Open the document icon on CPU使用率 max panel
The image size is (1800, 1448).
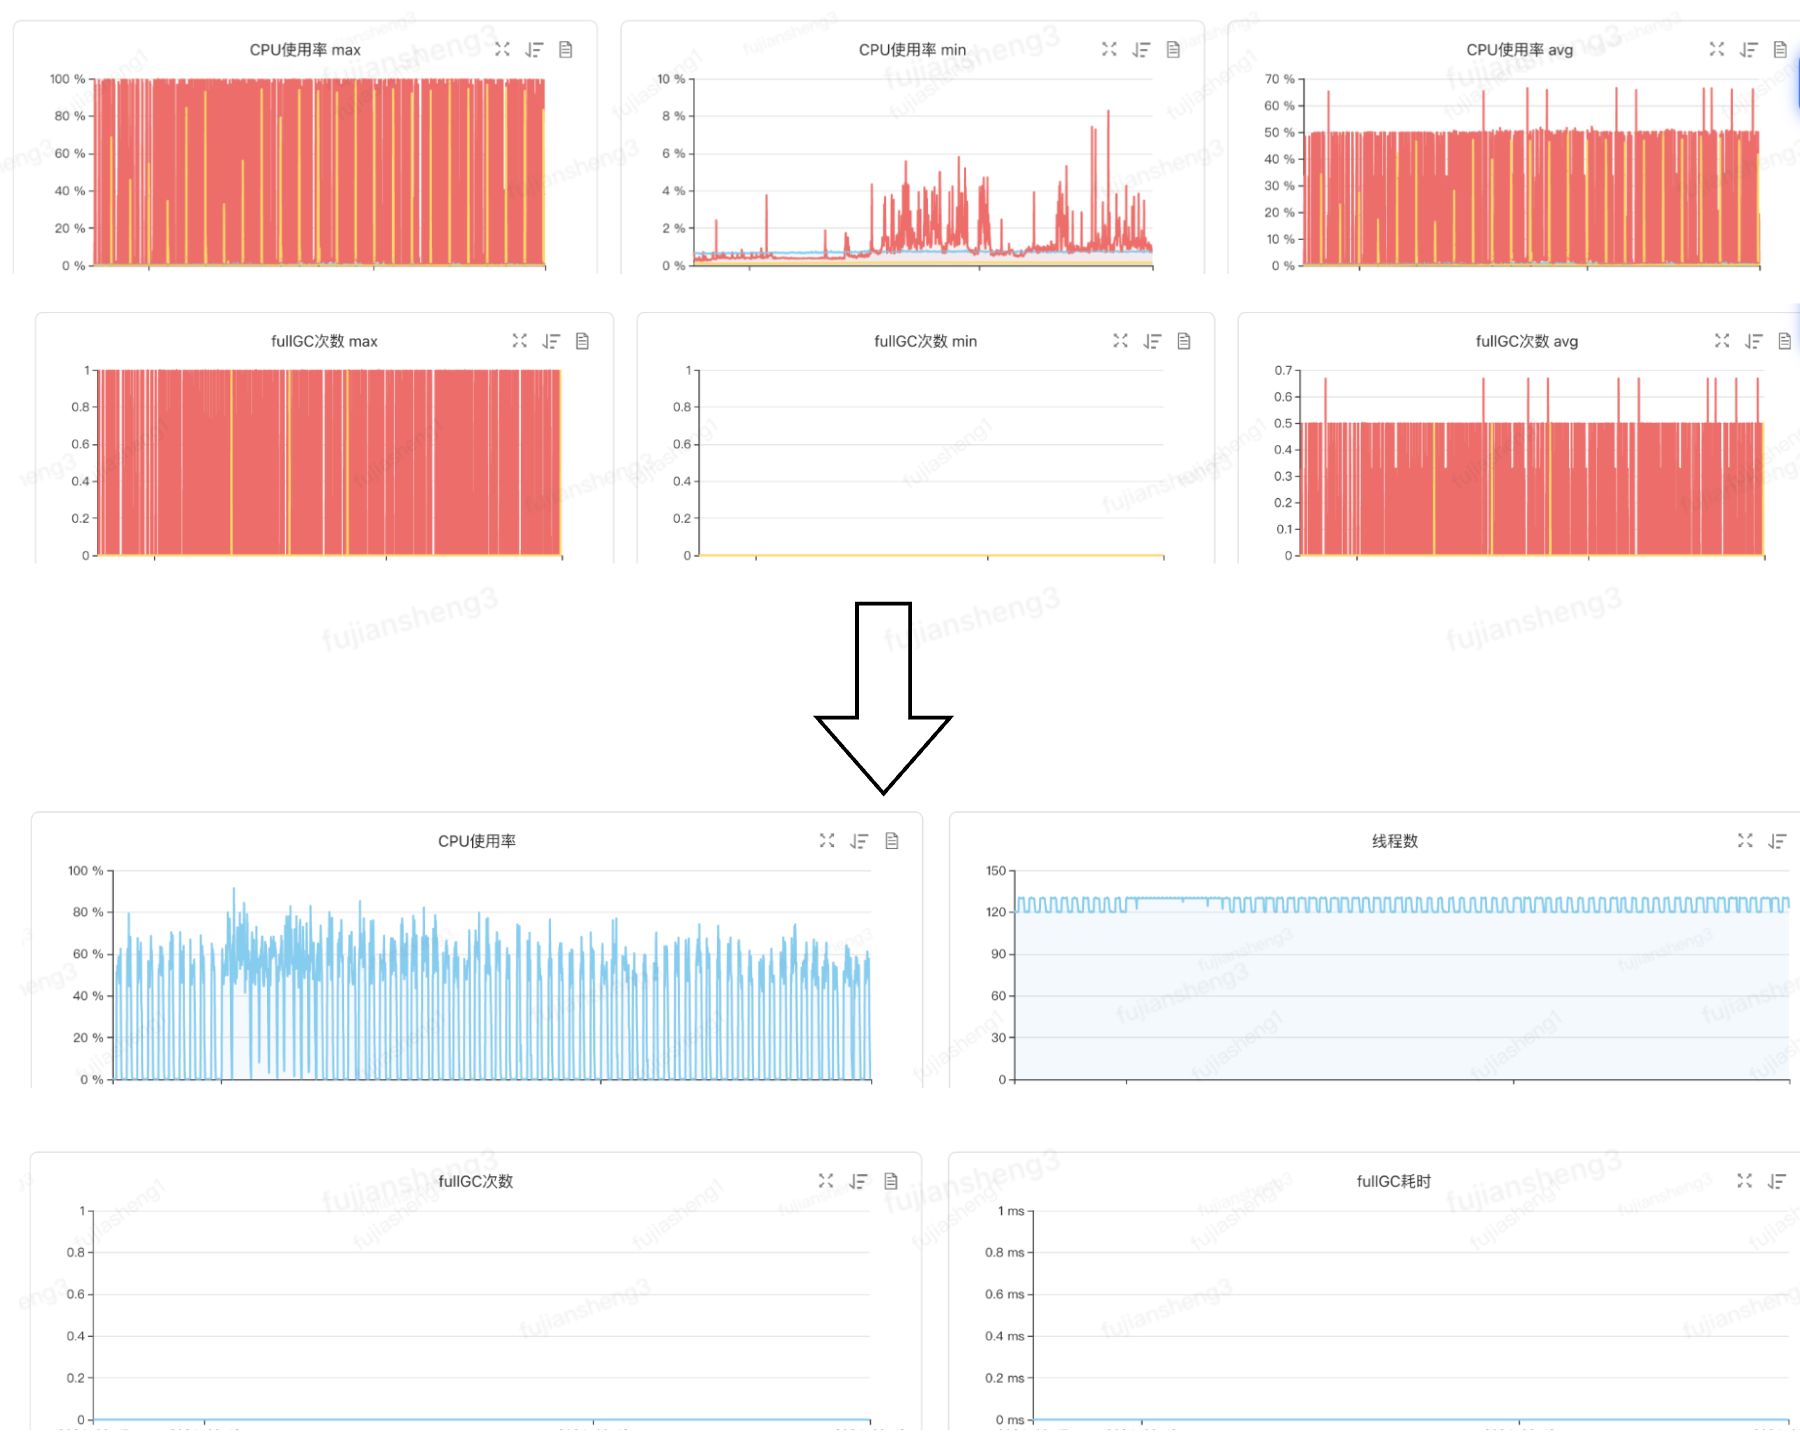click(x=566, y=49)
